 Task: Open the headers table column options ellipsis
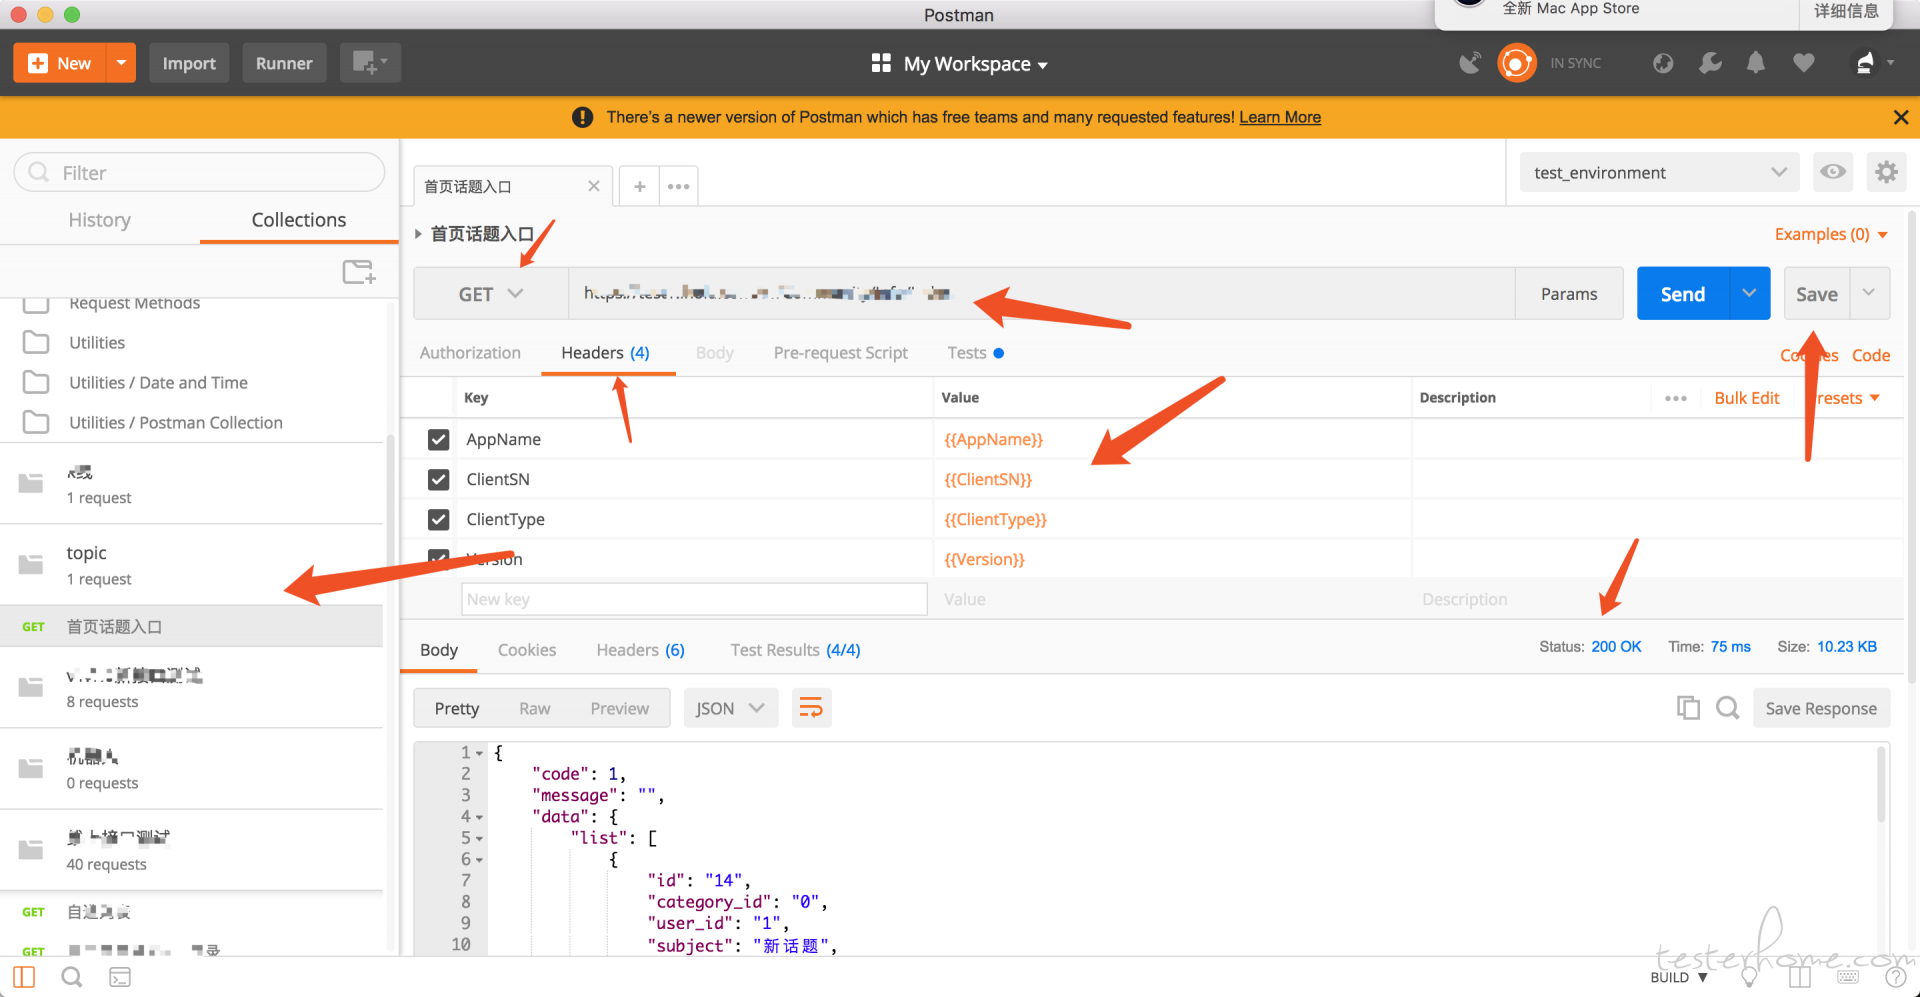click(1676, 398)
